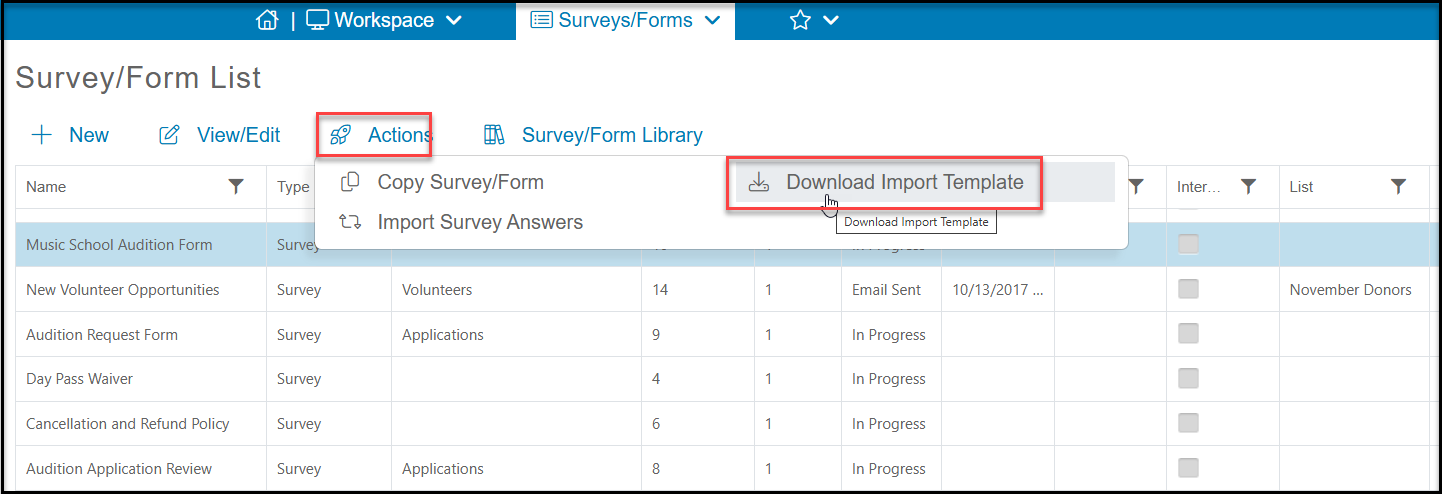Screen dimensions: 1442x494
Task: Click the Actions rocket icon
Action: (x=340, y=135)
